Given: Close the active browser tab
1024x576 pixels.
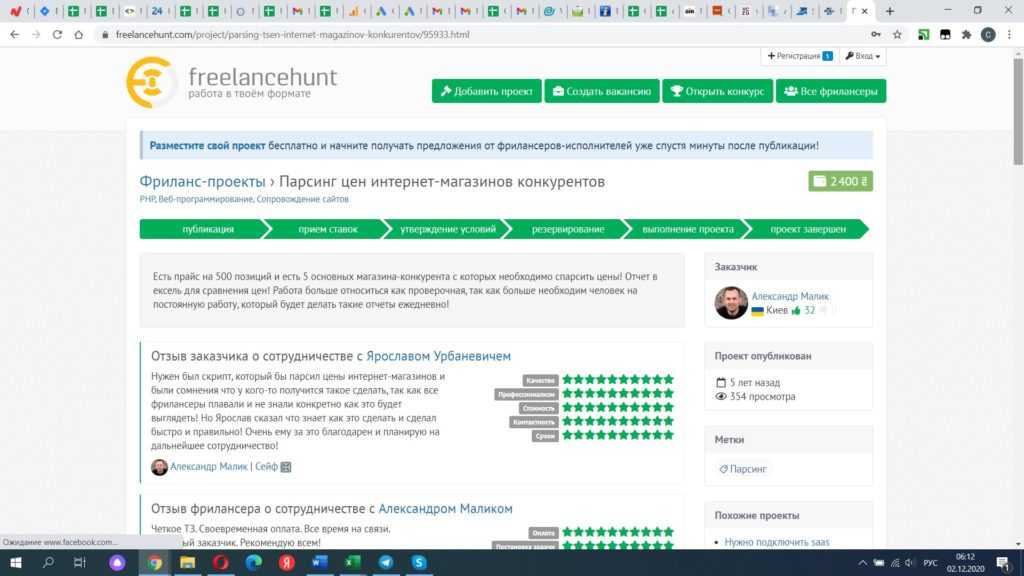Looking at the screenshot, I should [x=865, y=11].
